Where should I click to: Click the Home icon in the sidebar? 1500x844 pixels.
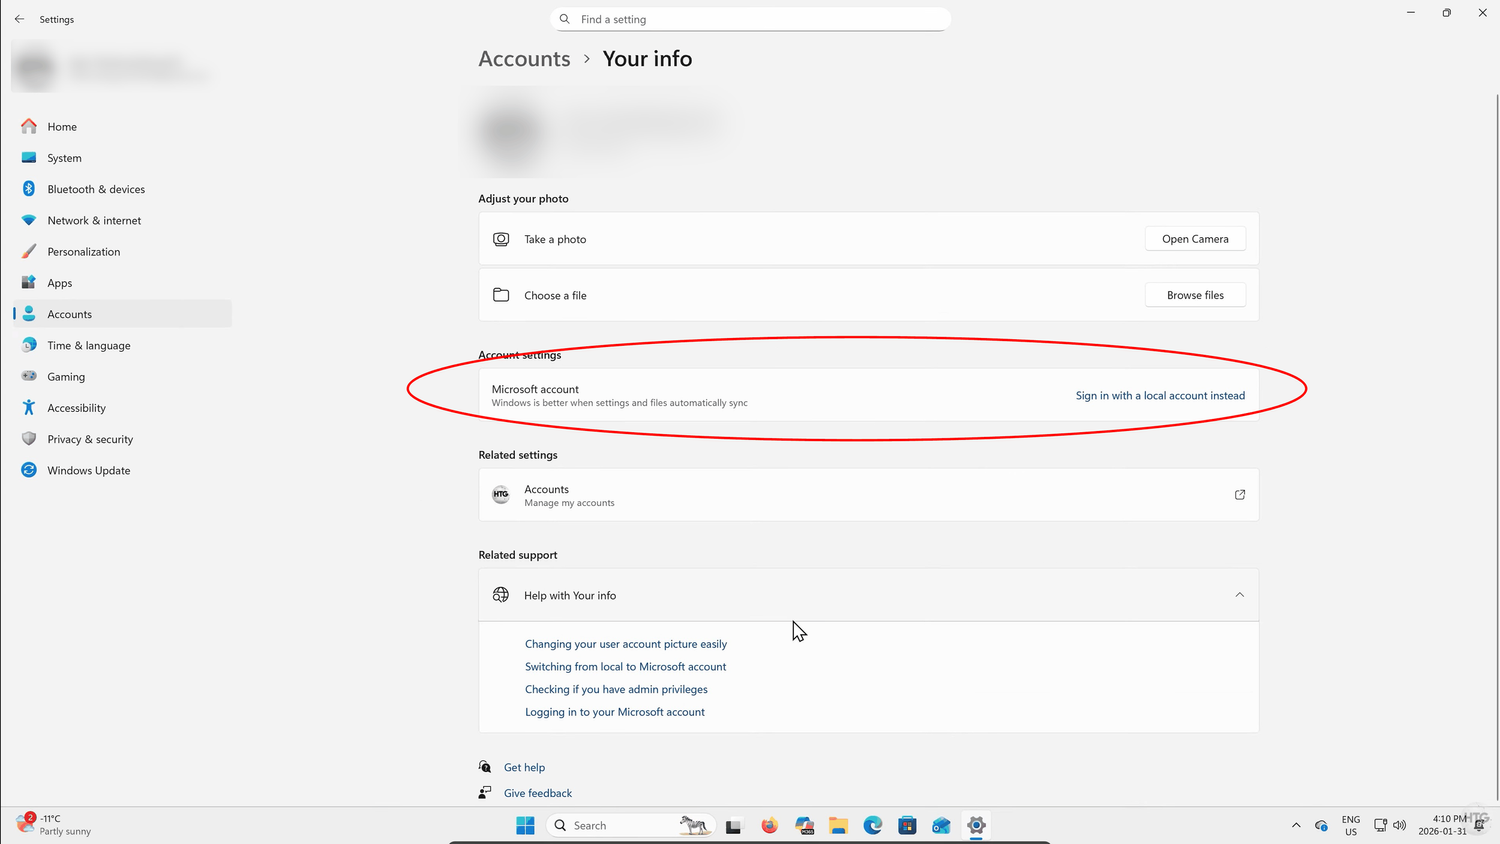click(29, 126)
